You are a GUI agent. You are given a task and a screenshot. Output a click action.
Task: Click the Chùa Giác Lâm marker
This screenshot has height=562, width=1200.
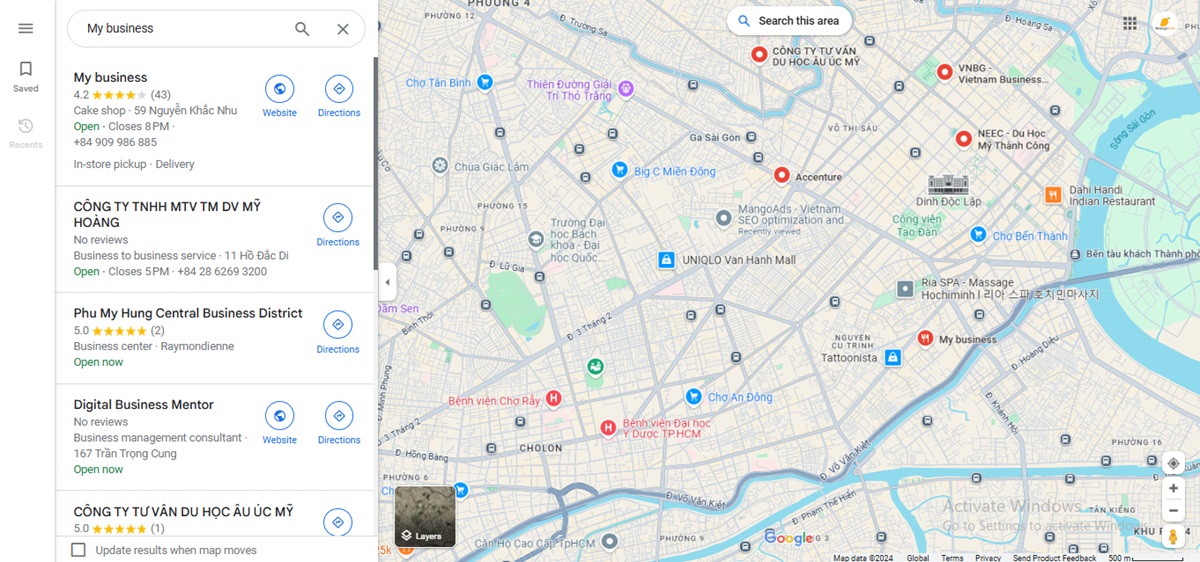click(439, 166)
